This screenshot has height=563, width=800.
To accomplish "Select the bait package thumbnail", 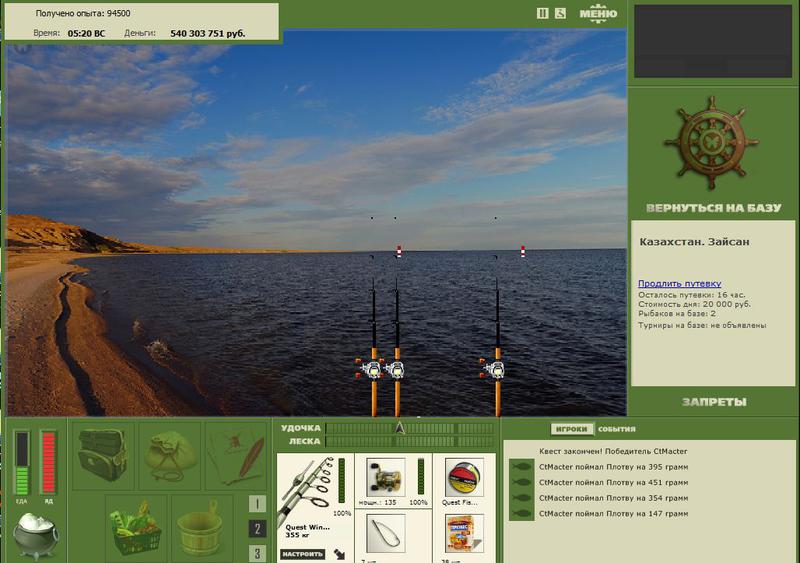I will tap(464, 534).
